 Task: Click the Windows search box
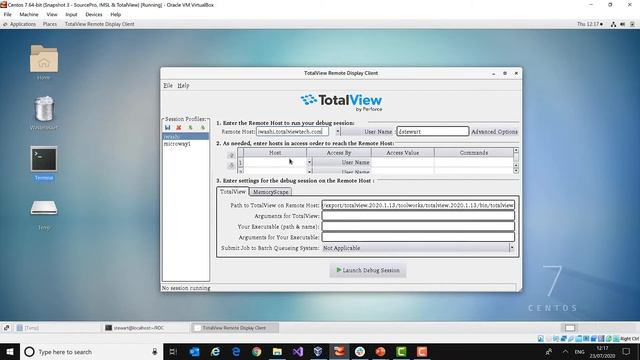point(91,352)
